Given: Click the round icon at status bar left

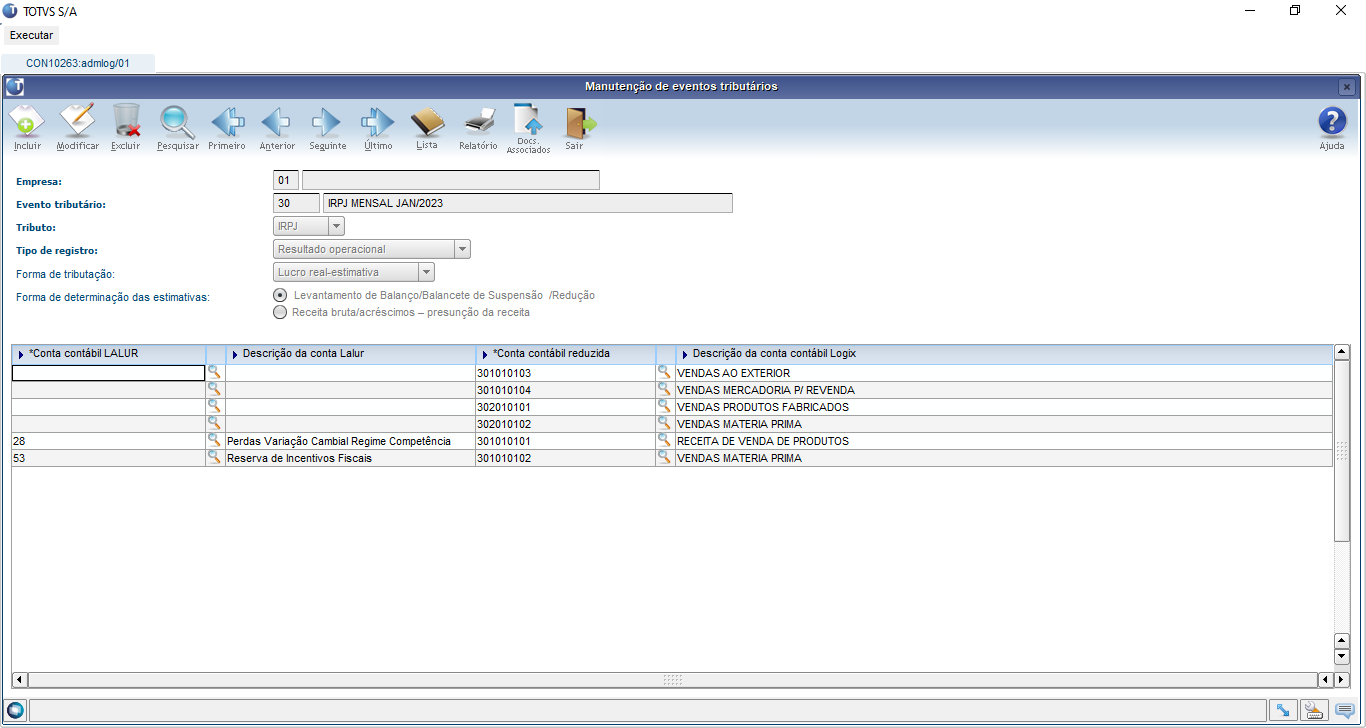Looking at the screenshot, I should [x=15, y=710].
